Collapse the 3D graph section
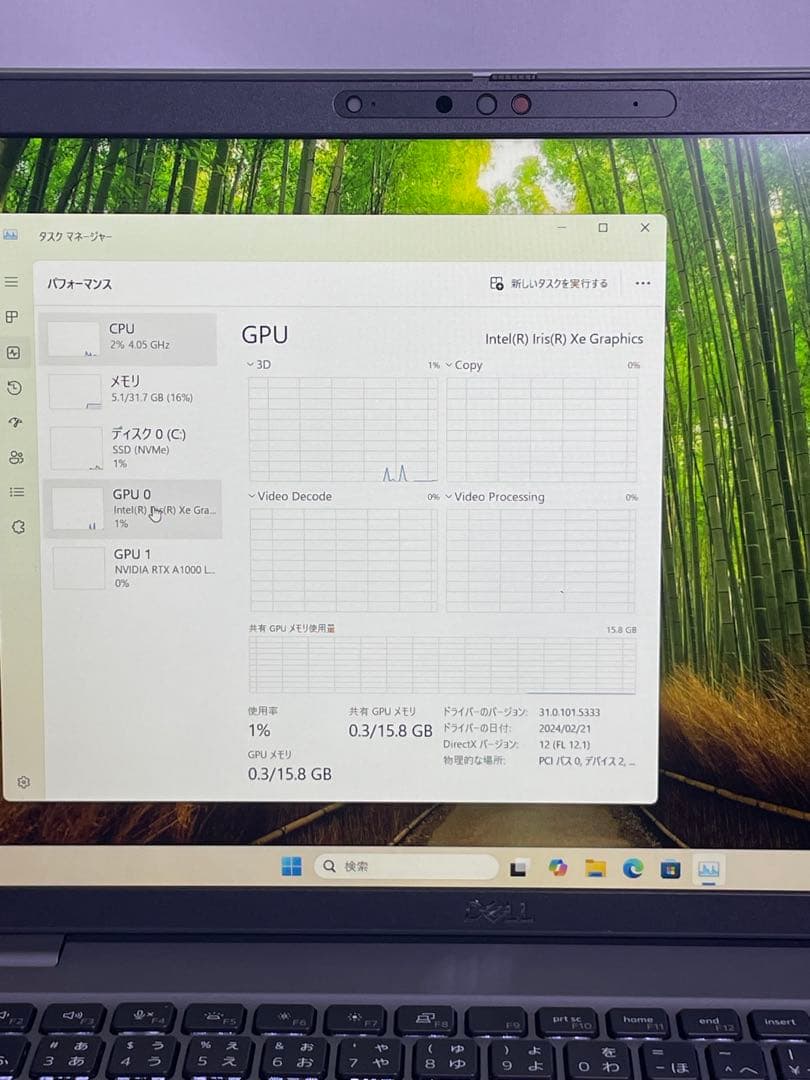 tap(250, 365)
